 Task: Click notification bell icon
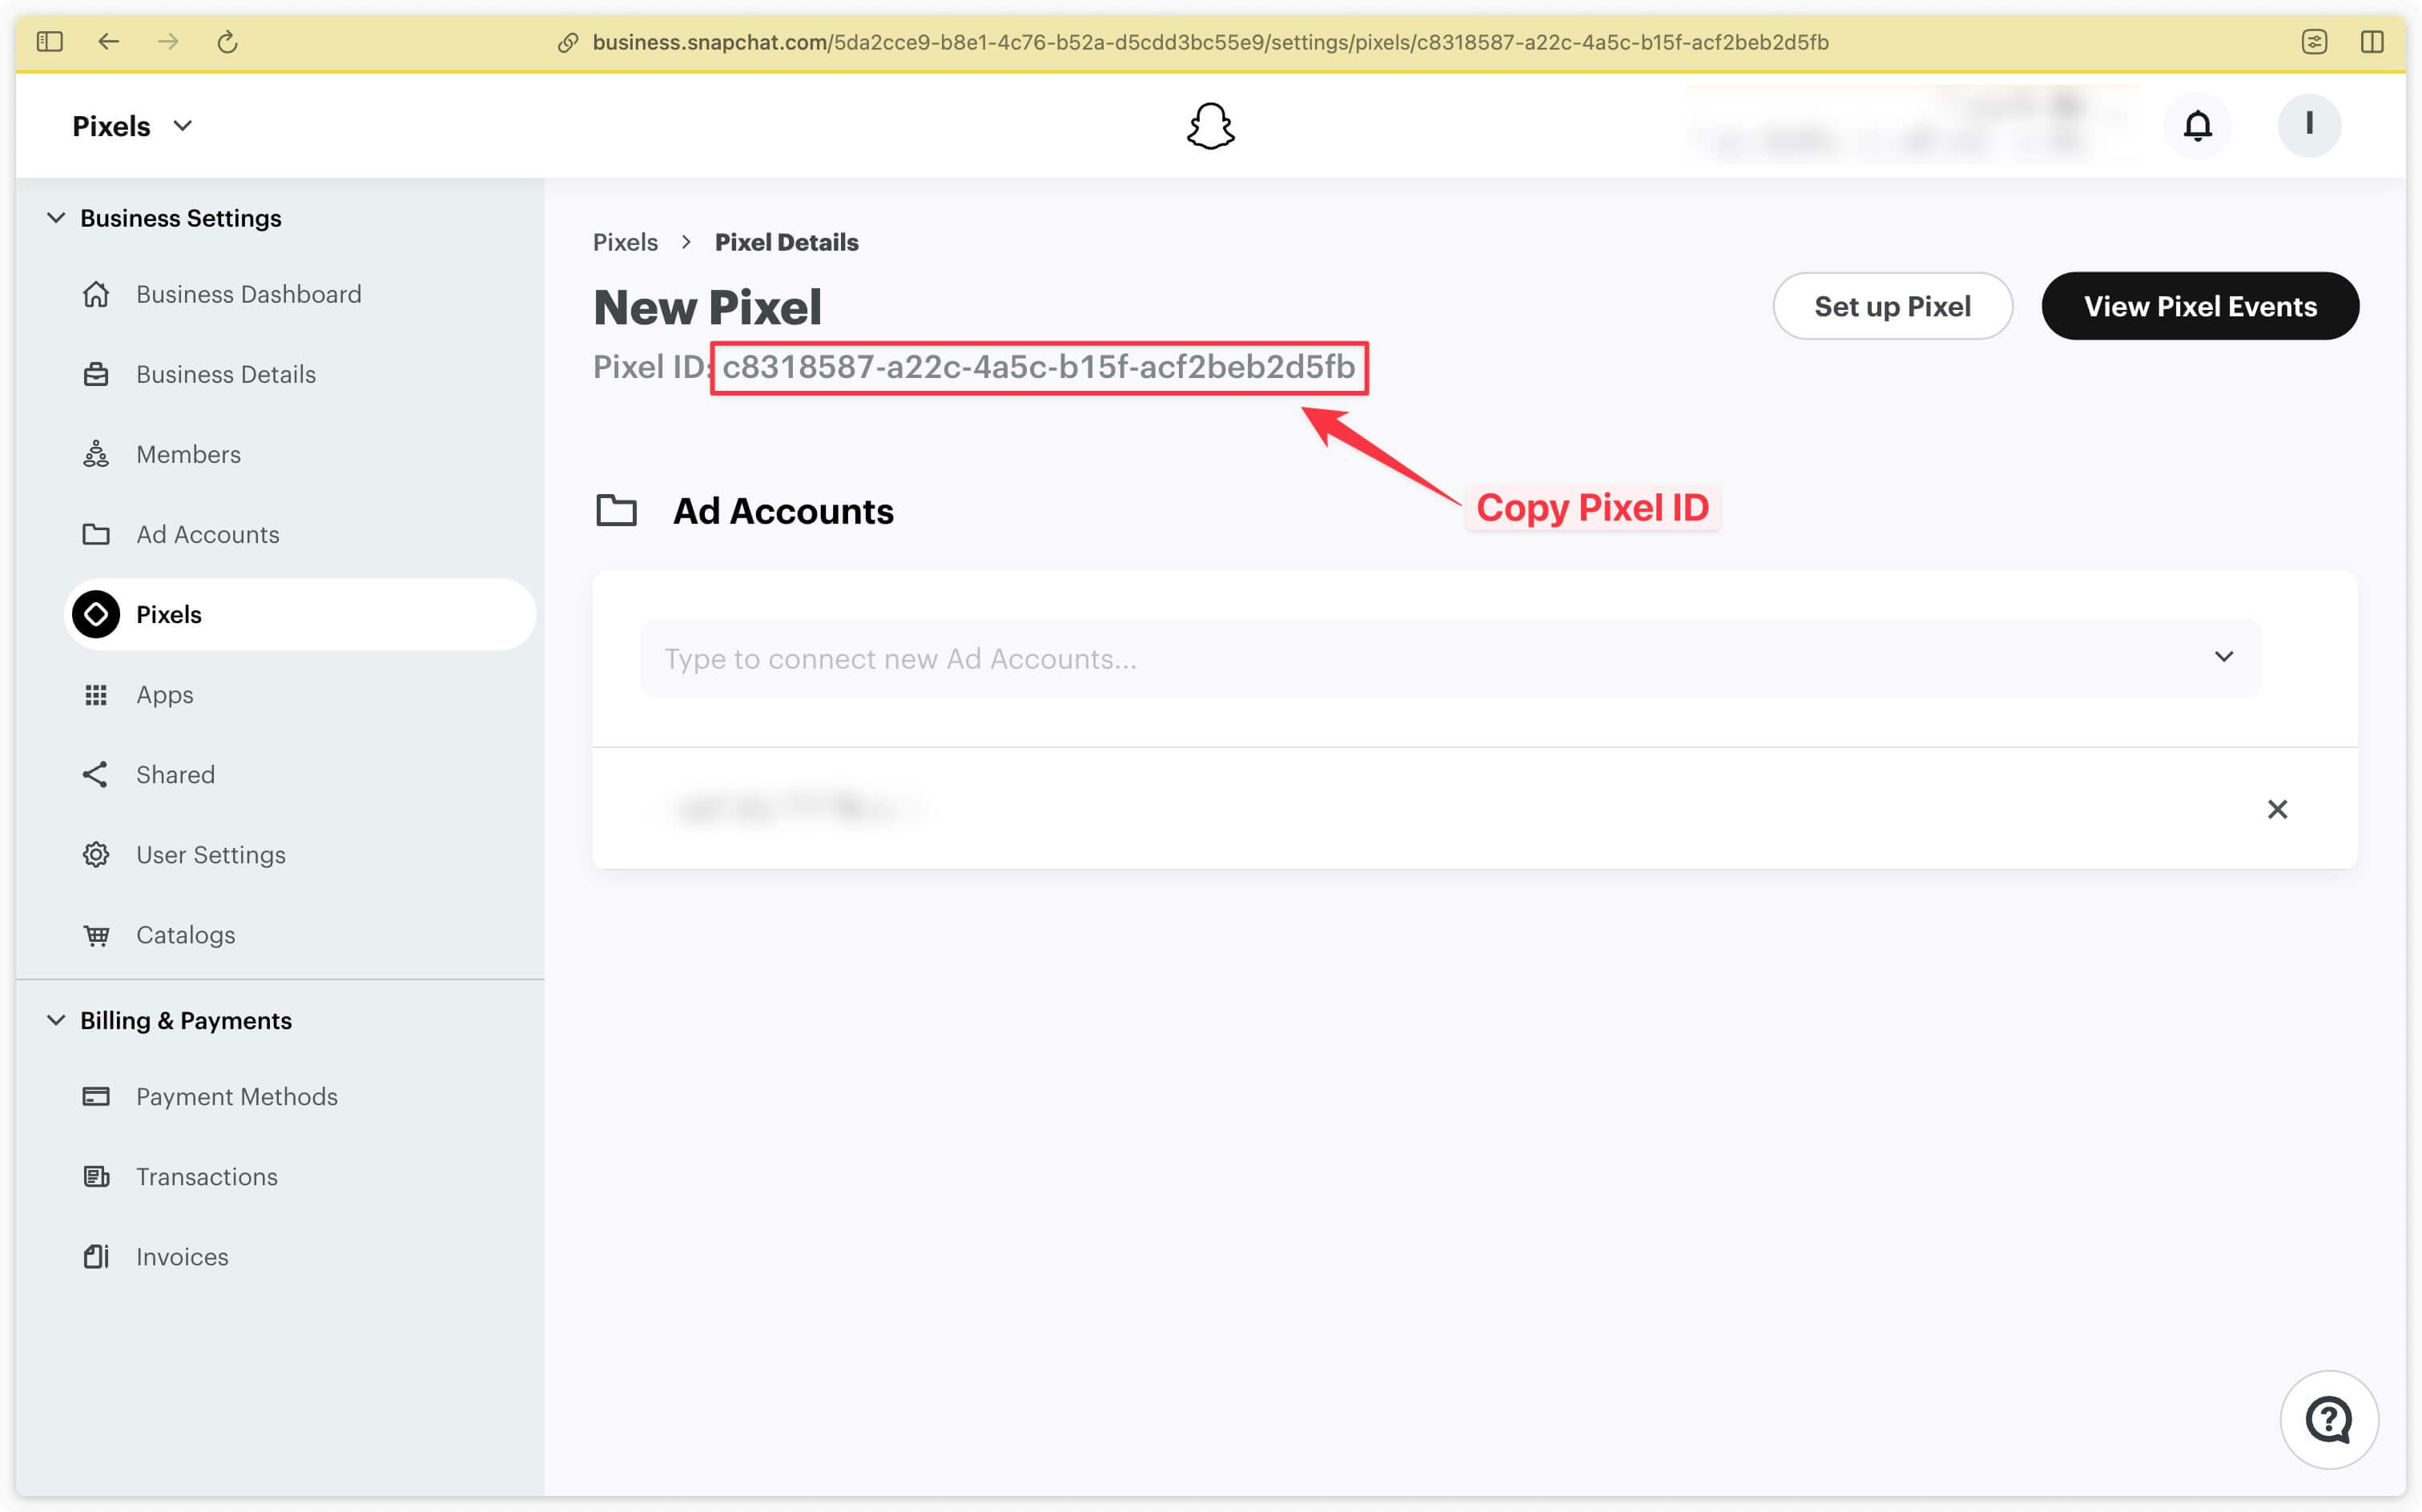point(2198,123)
